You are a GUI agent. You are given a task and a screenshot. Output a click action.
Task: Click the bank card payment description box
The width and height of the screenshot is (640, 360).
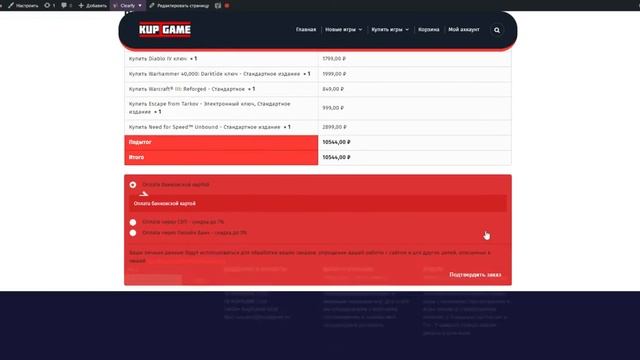[x=318, y=203]
